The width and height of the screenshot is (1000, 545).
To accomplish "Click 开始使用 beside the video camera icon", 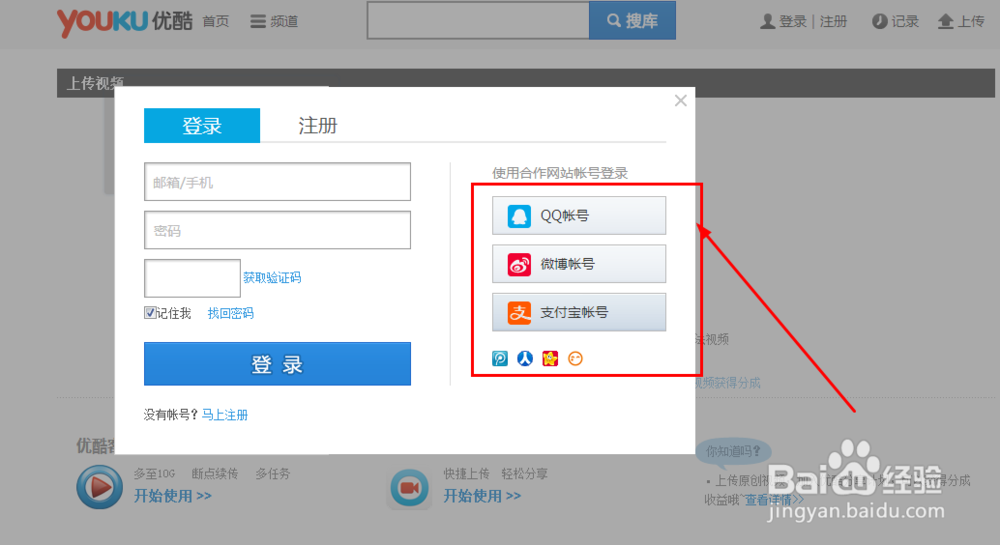I will point(483,496).
